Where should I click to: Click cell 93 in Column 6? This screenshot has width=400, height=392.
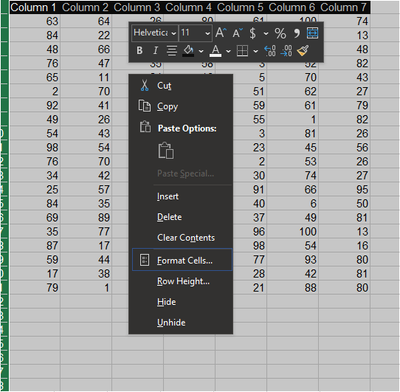point(292,259)
